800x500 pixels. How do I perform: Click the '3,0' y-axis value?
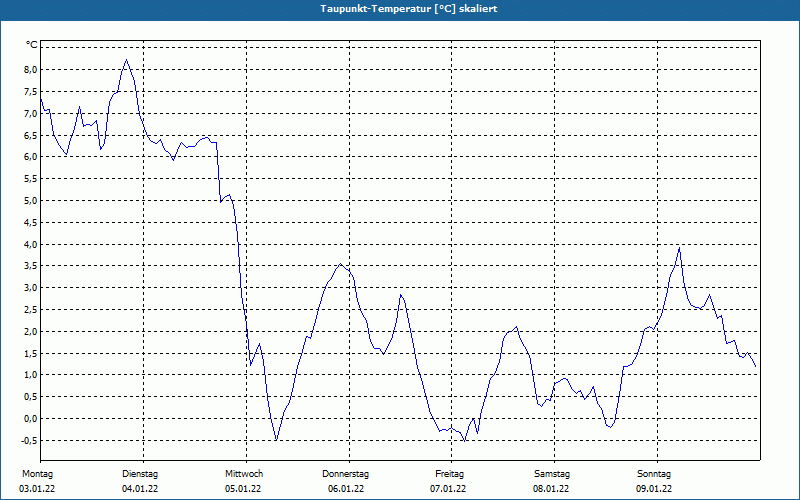31,288
